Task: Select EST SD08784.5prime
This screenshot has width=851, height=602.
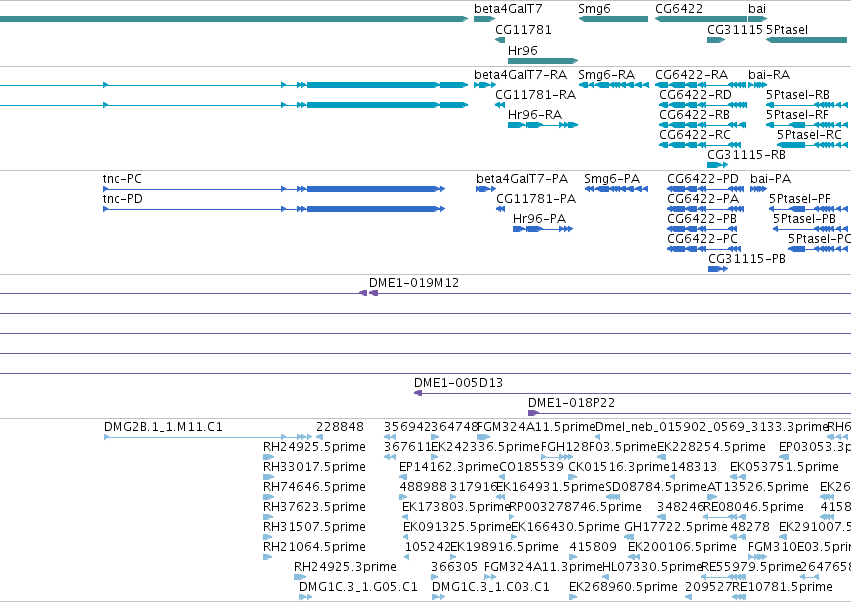Action: pos(613,497)
